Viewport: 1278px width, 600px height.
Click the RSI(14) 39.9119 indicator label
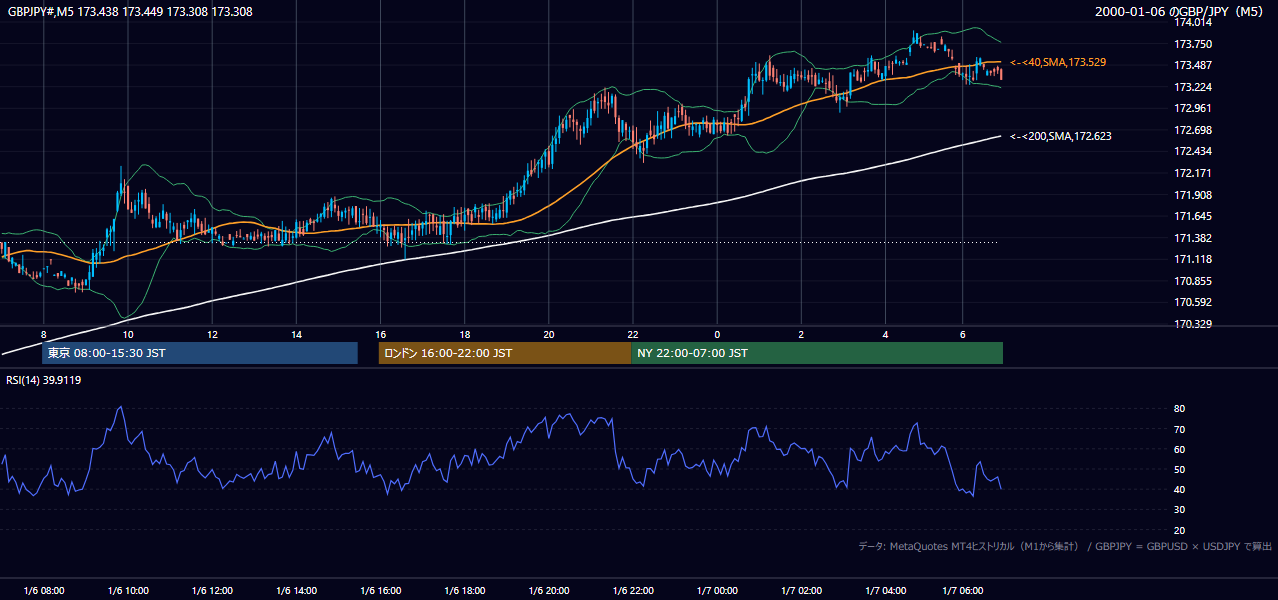click(44, 380)
